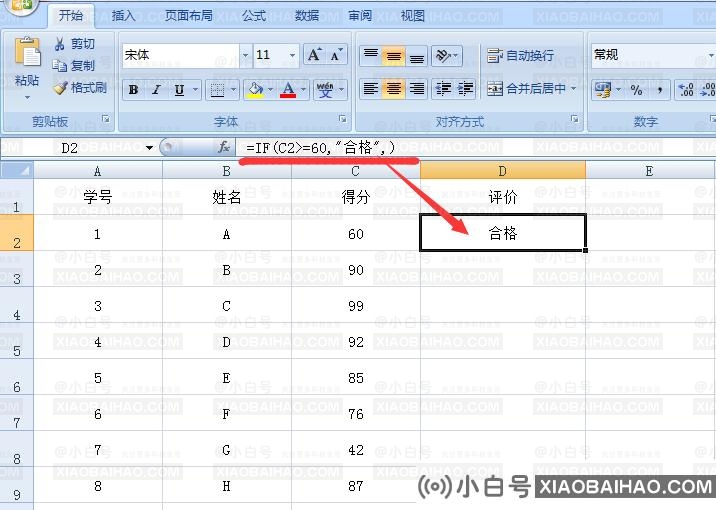Select the Format Painter (格式刷) brush
This screenshot has height=510, width=716.
(60, 88)
